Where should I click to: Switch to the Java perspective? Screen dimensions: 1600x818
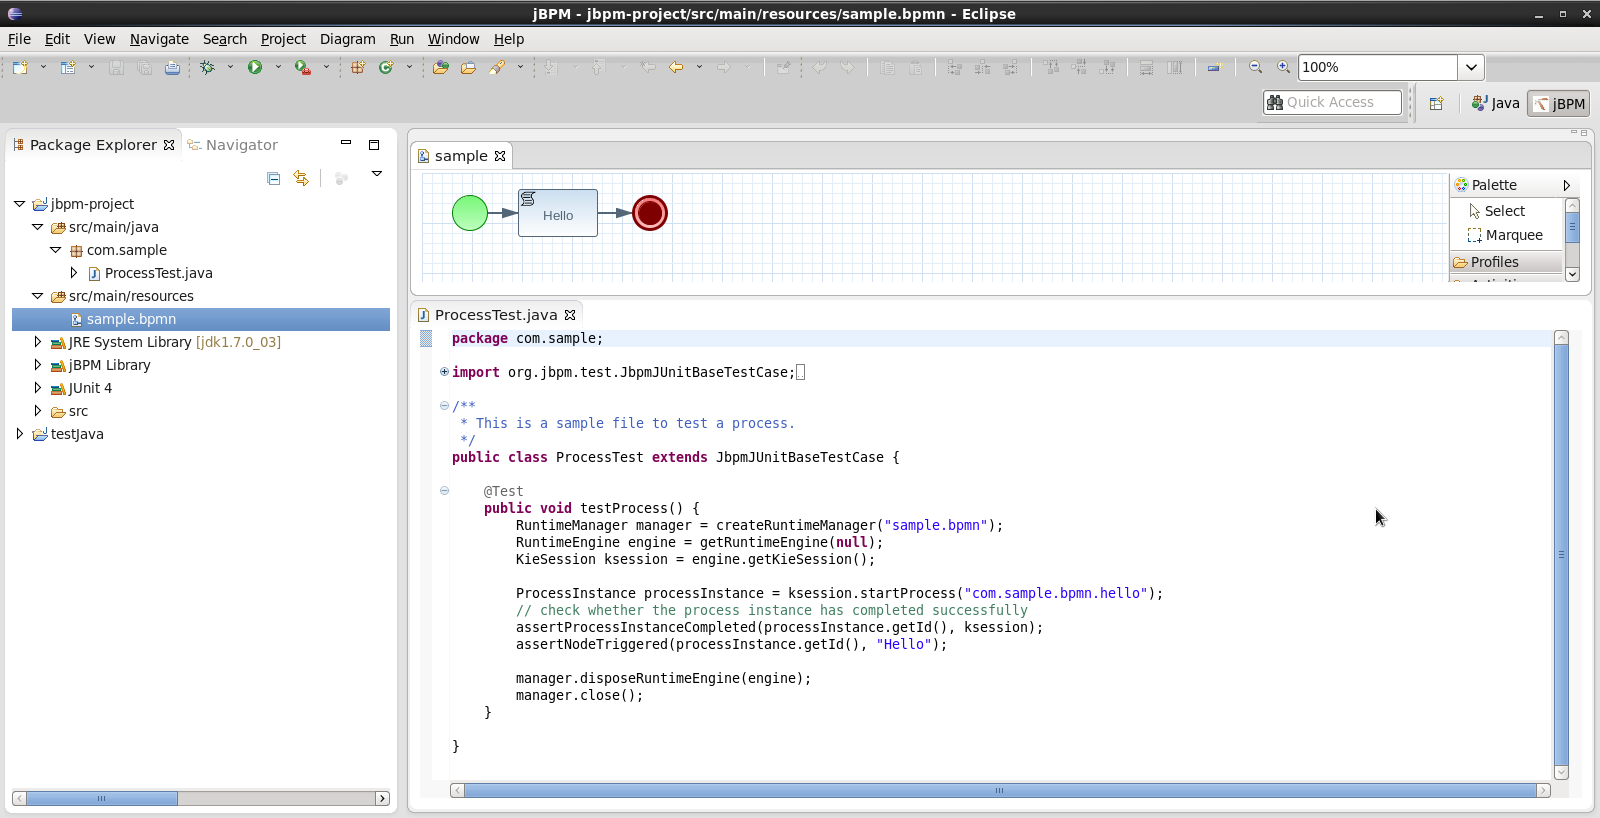(x=1495, y=103)
